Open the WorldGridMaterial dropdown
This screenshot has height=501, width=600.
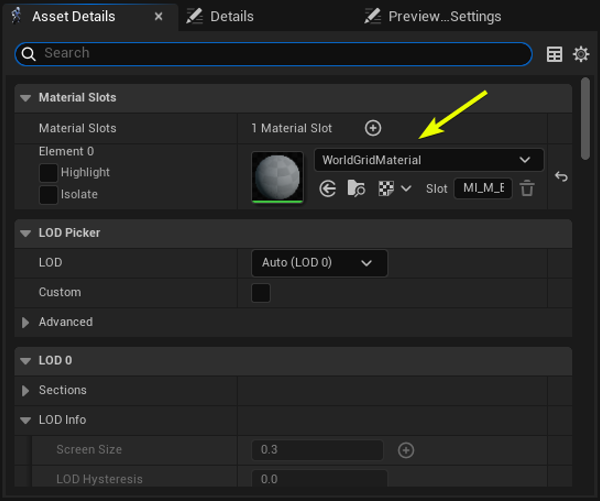(x=429, y=160)
